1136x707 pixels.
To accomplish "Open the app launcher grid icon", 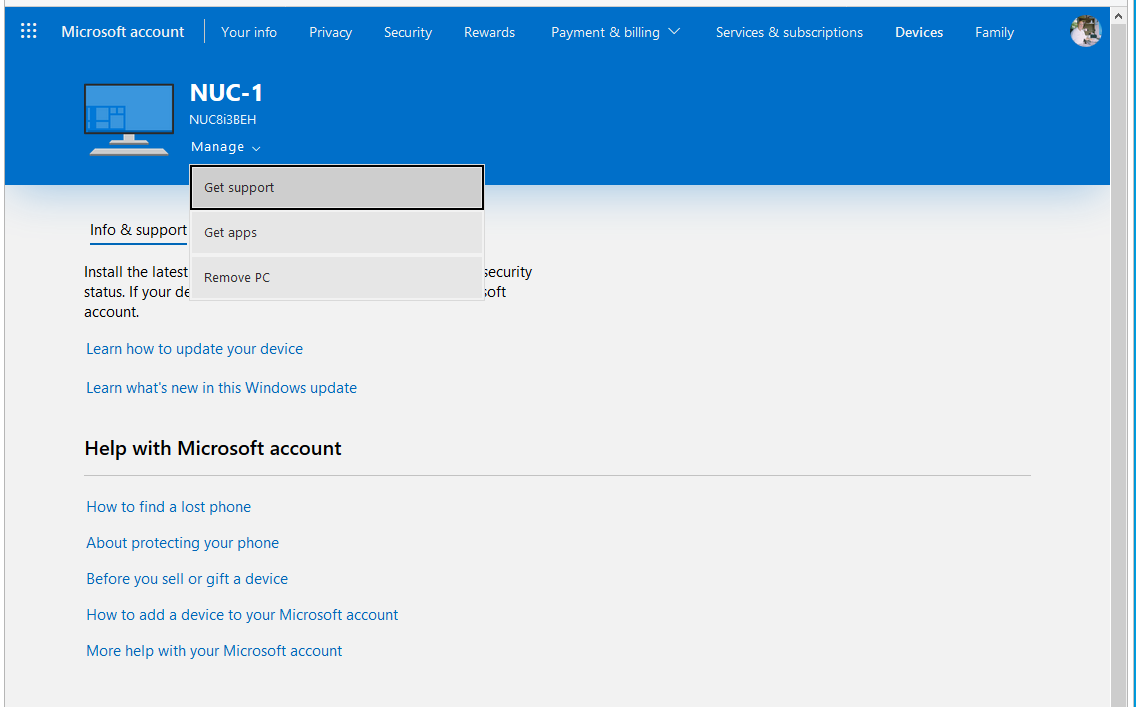I will point(28,31).
